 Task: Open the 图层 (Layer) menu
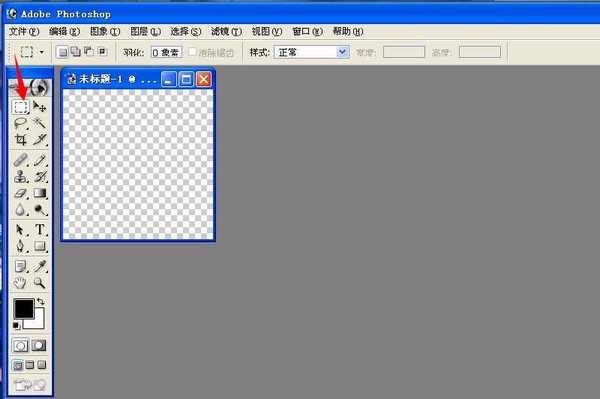pos(145,31)
